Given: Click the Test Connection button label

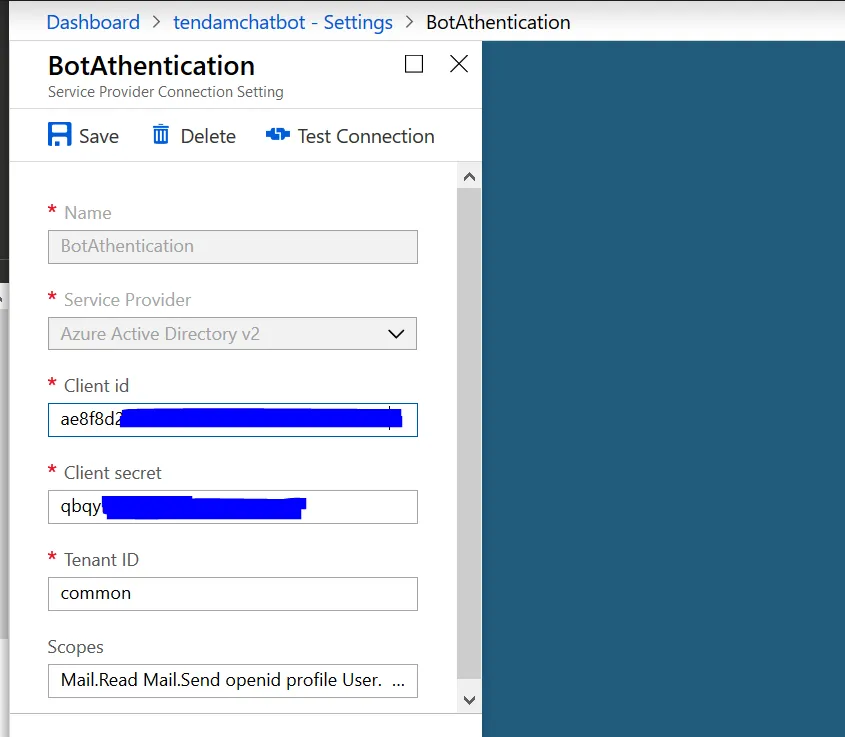Looking at the screenshot, I should click(366, 137).
